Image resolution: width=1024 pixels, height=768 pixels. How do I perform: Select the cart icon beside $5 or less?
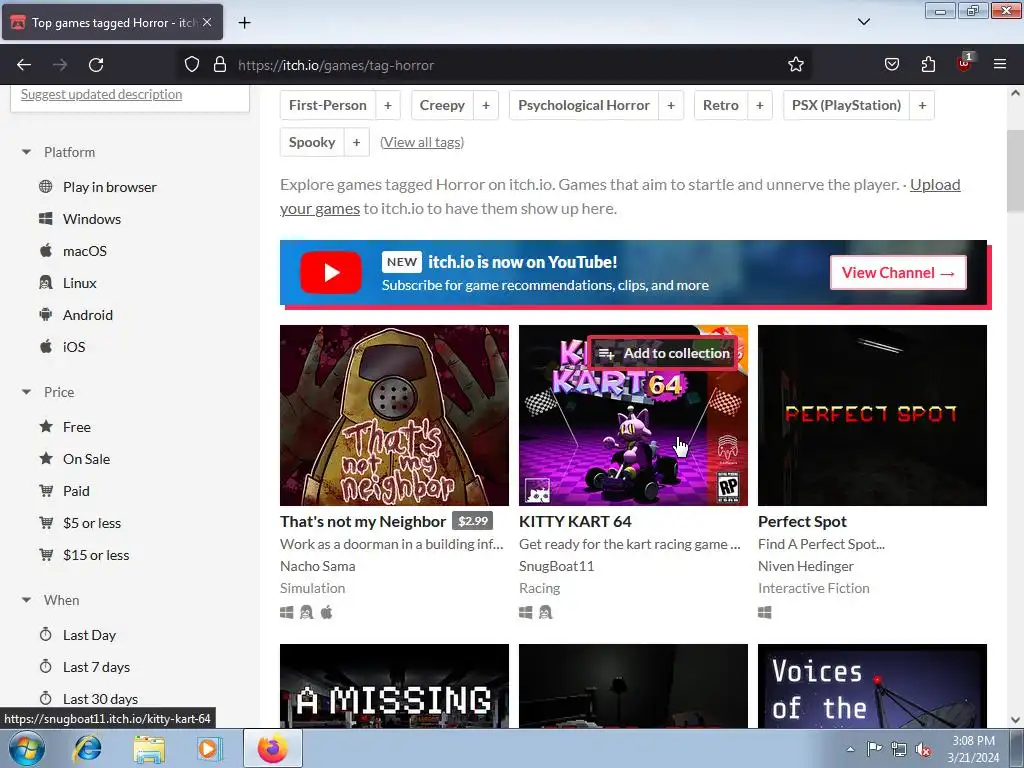pyautogui.click(x=46, y=523)
